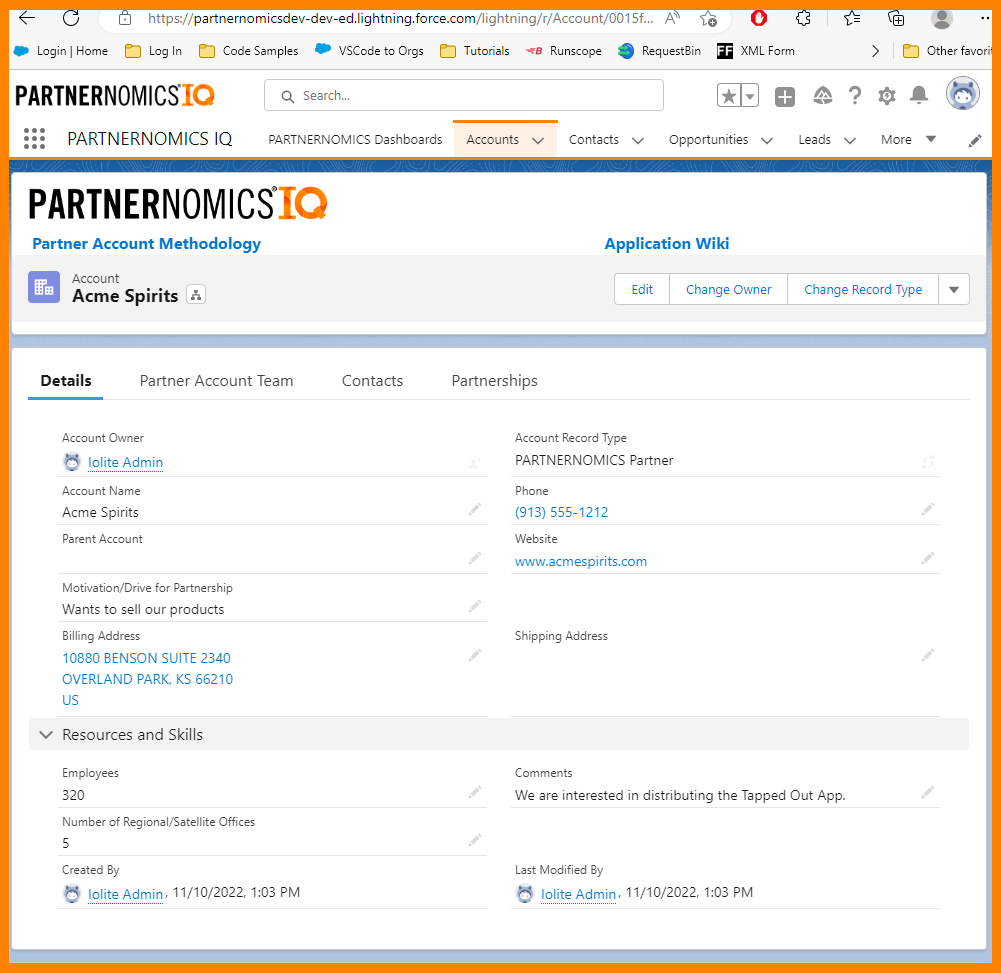Edit the Parent Account field pencil

pyautogui.click(x=475, y=559)
